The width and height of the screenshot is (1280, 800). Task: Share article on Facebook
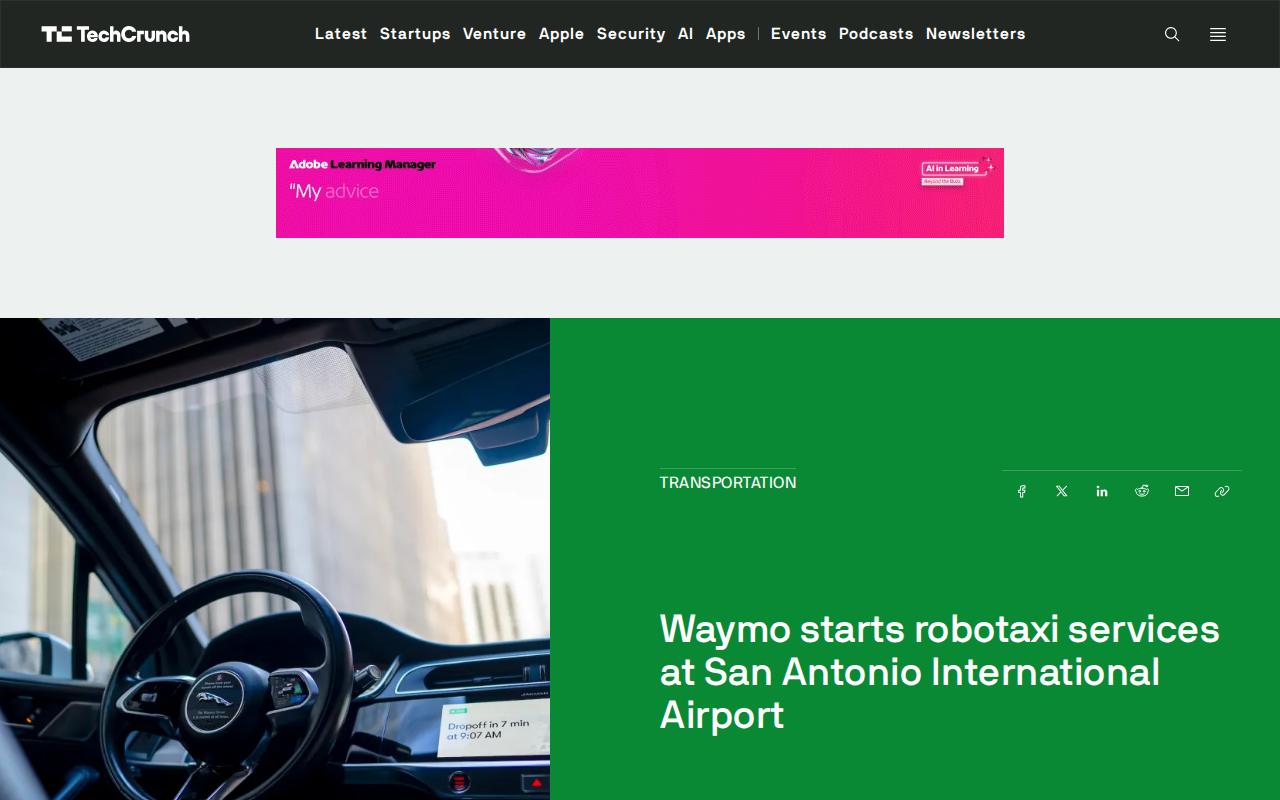(1022, 491)
